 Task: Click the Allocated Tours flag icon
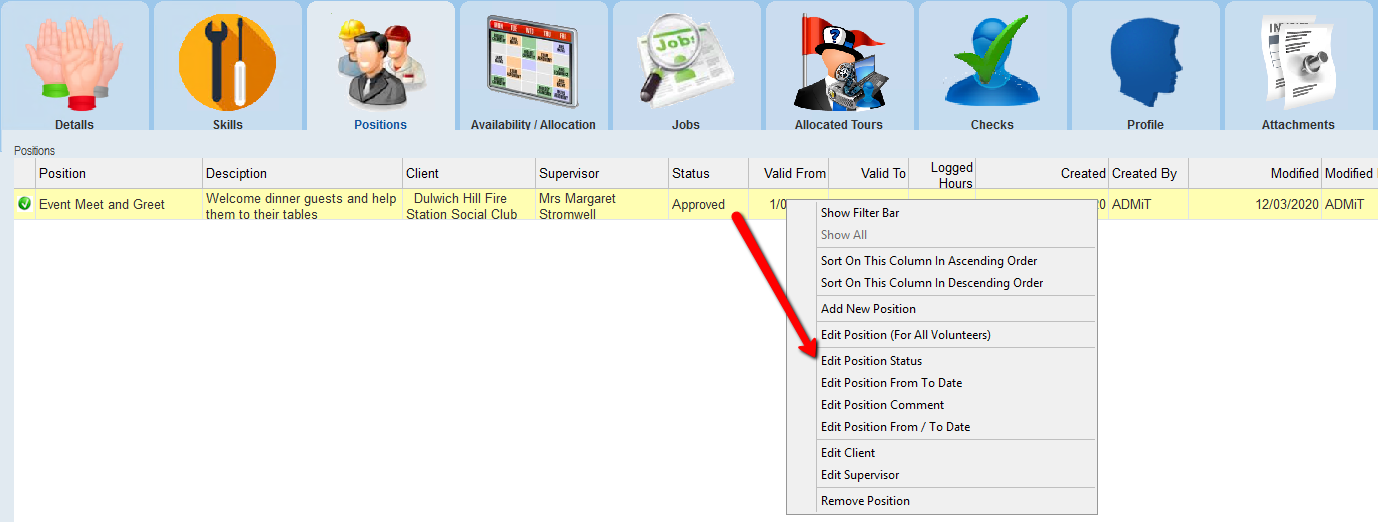pyautogui.click(x=839, y=62)
